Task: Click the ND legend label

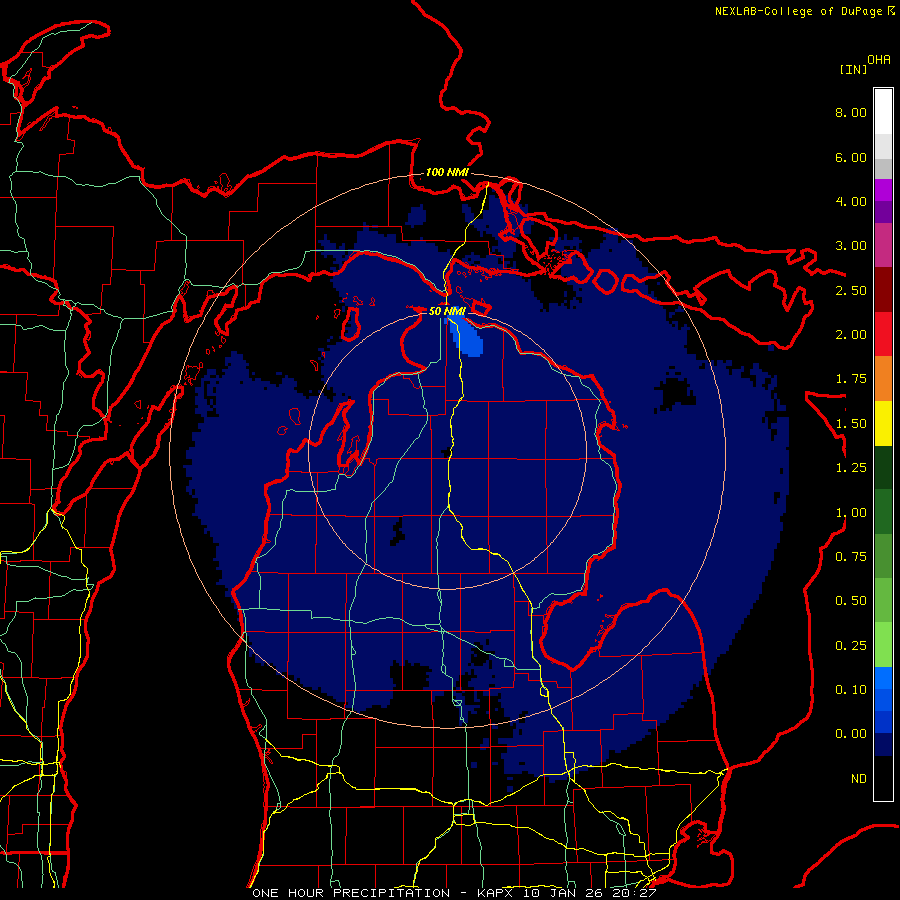Action: pyautogui.click(x=859, y=779)
